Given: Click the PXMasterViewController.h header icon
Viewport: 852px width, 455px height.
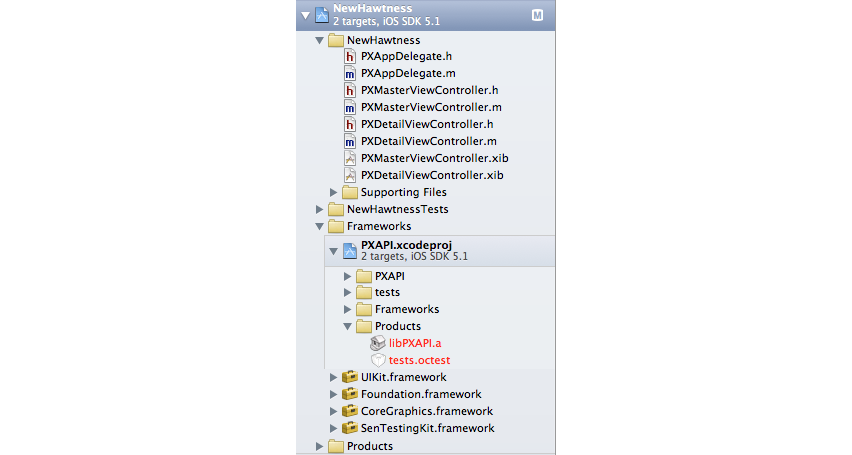Looking at the screenshot, I should coord(350,90).
